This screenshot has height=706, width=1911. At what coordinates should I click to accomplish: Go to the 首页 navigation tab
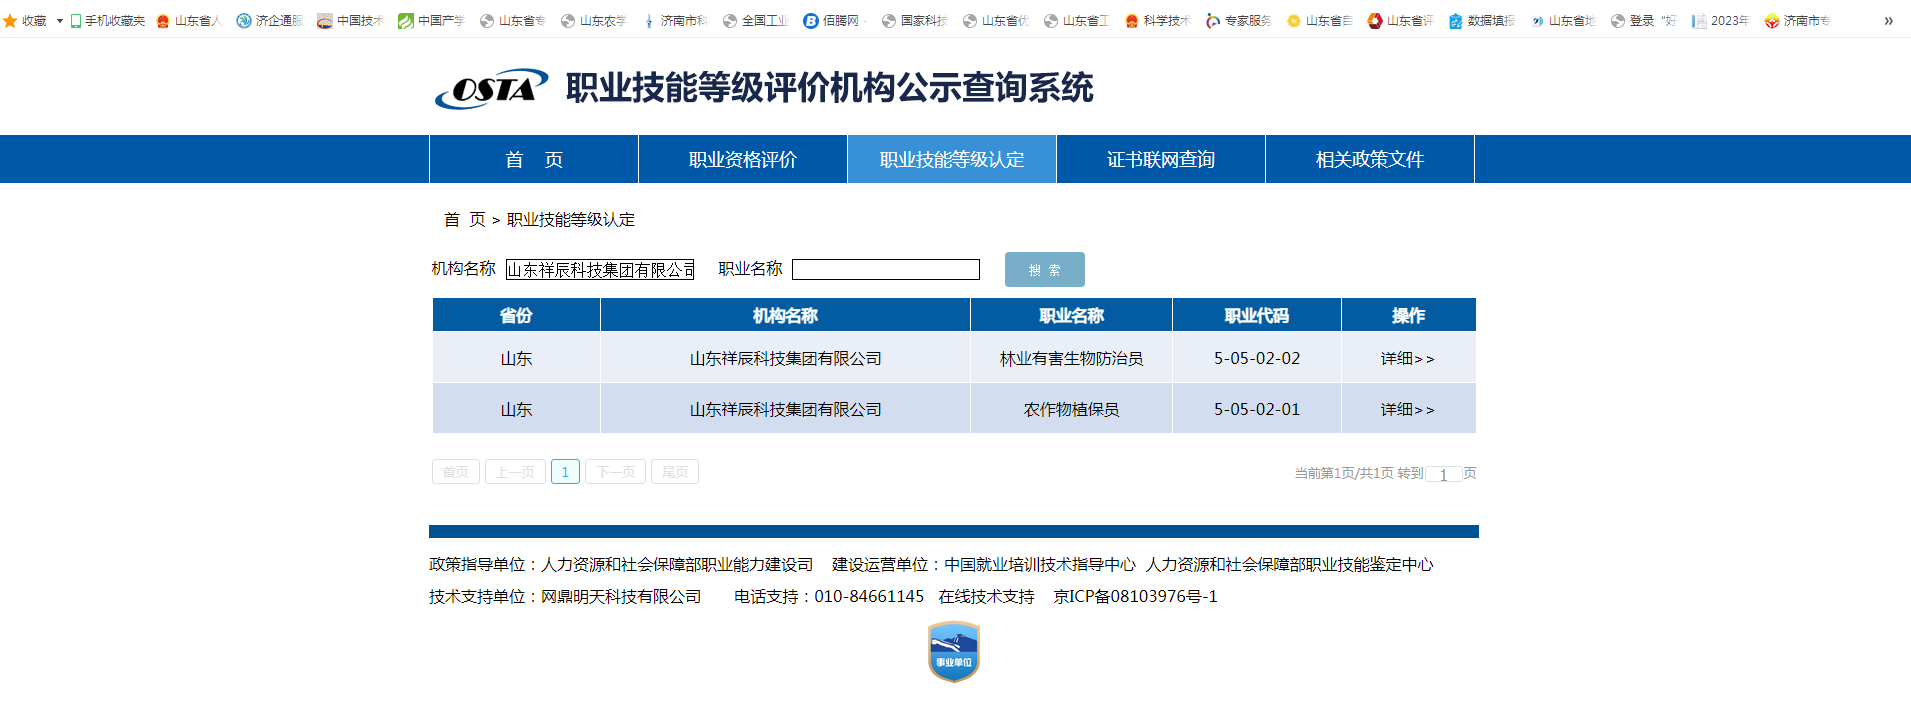pyautogui.click(x=534, y=159)
